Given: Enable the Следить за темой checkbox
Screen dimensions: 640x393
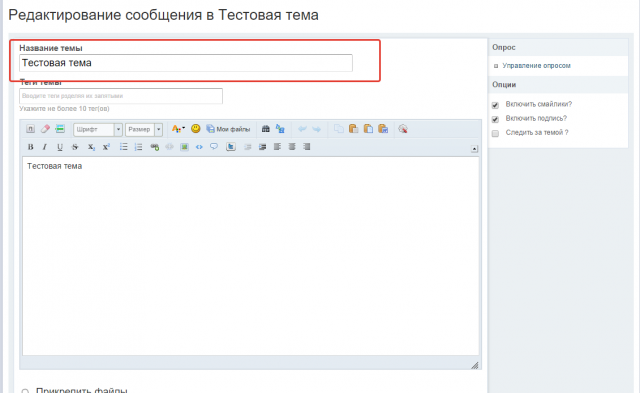Looking at the screenshot, I should (x=495, y=133).
